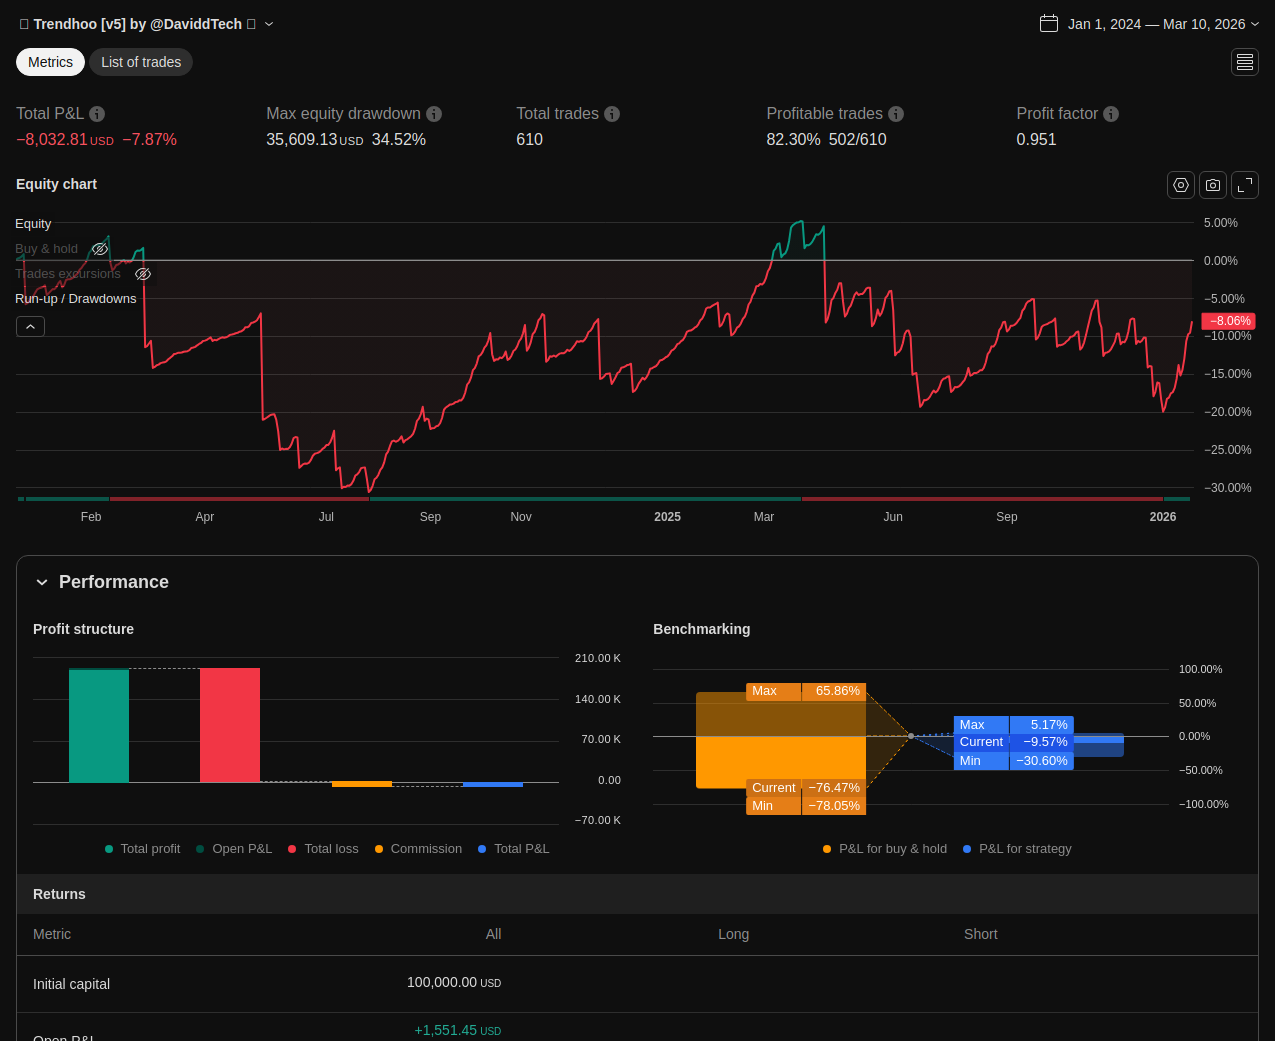
Task: Switch to the List of trades tab
Action: coord(141,62)
